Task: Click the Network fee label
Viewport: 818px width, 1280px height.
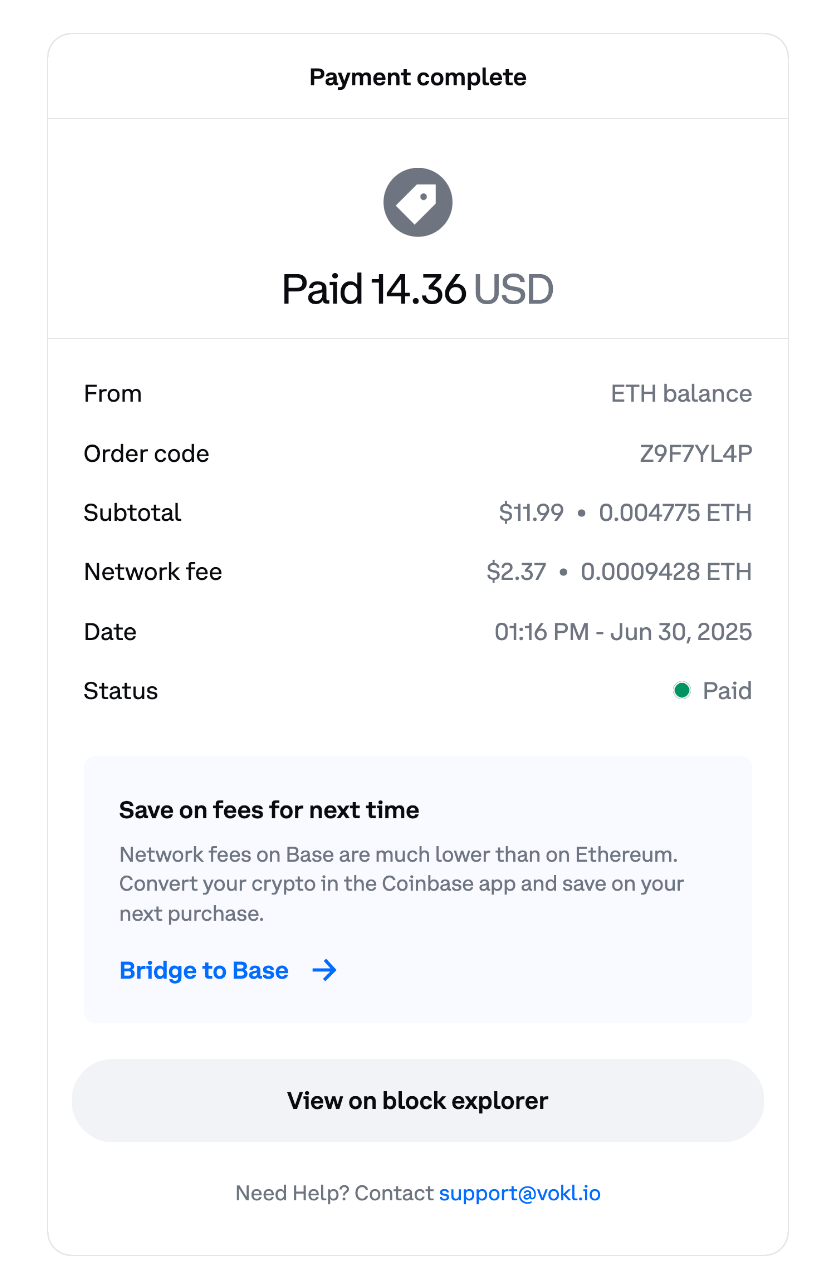Action: point(153,572)
